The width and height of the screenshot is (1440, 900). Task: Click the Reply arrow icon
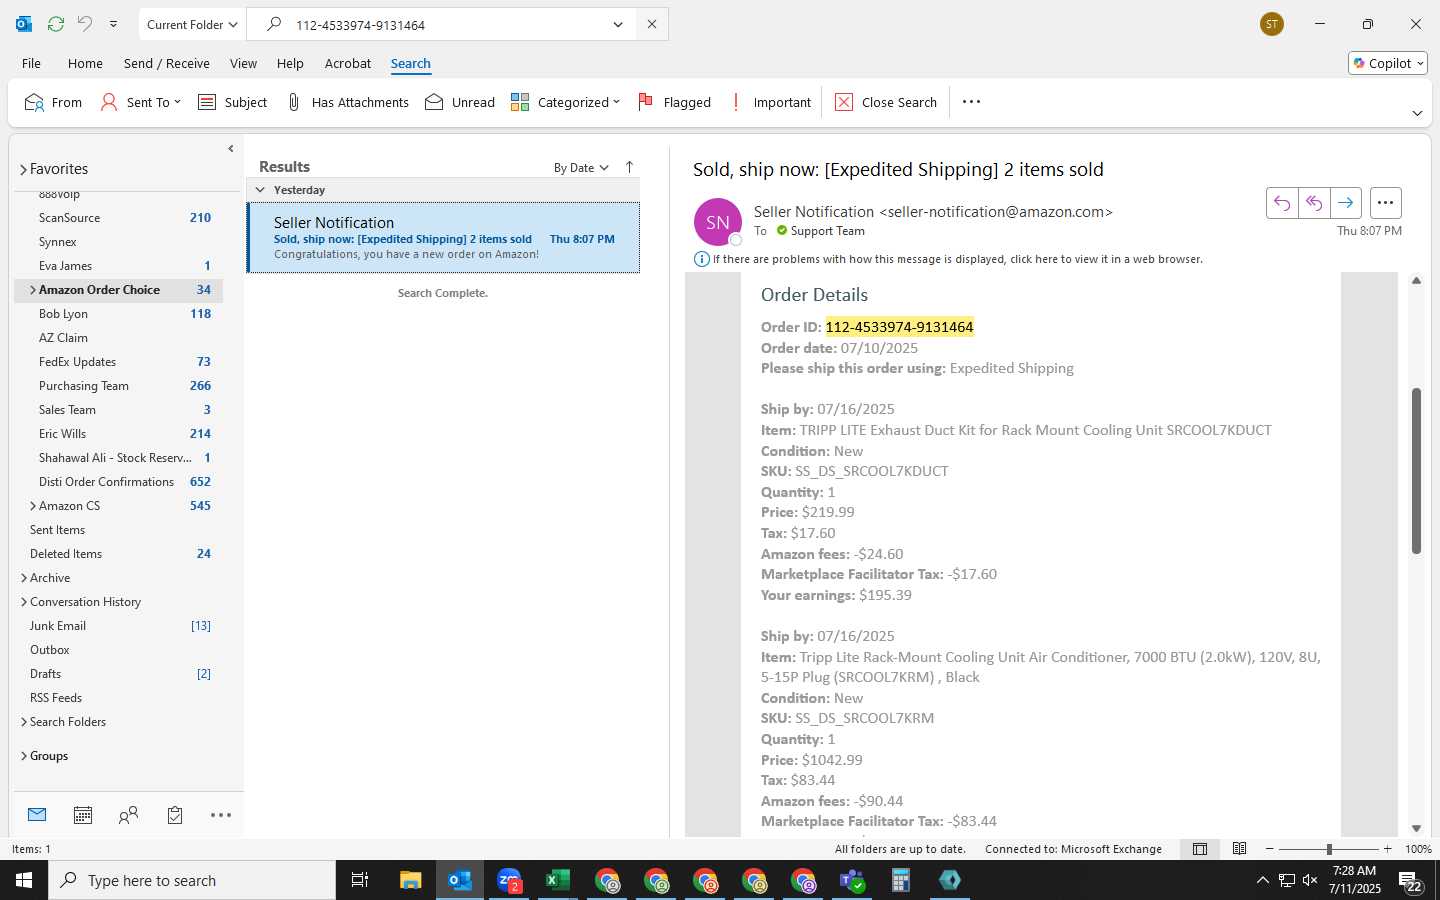[1282, 203]
